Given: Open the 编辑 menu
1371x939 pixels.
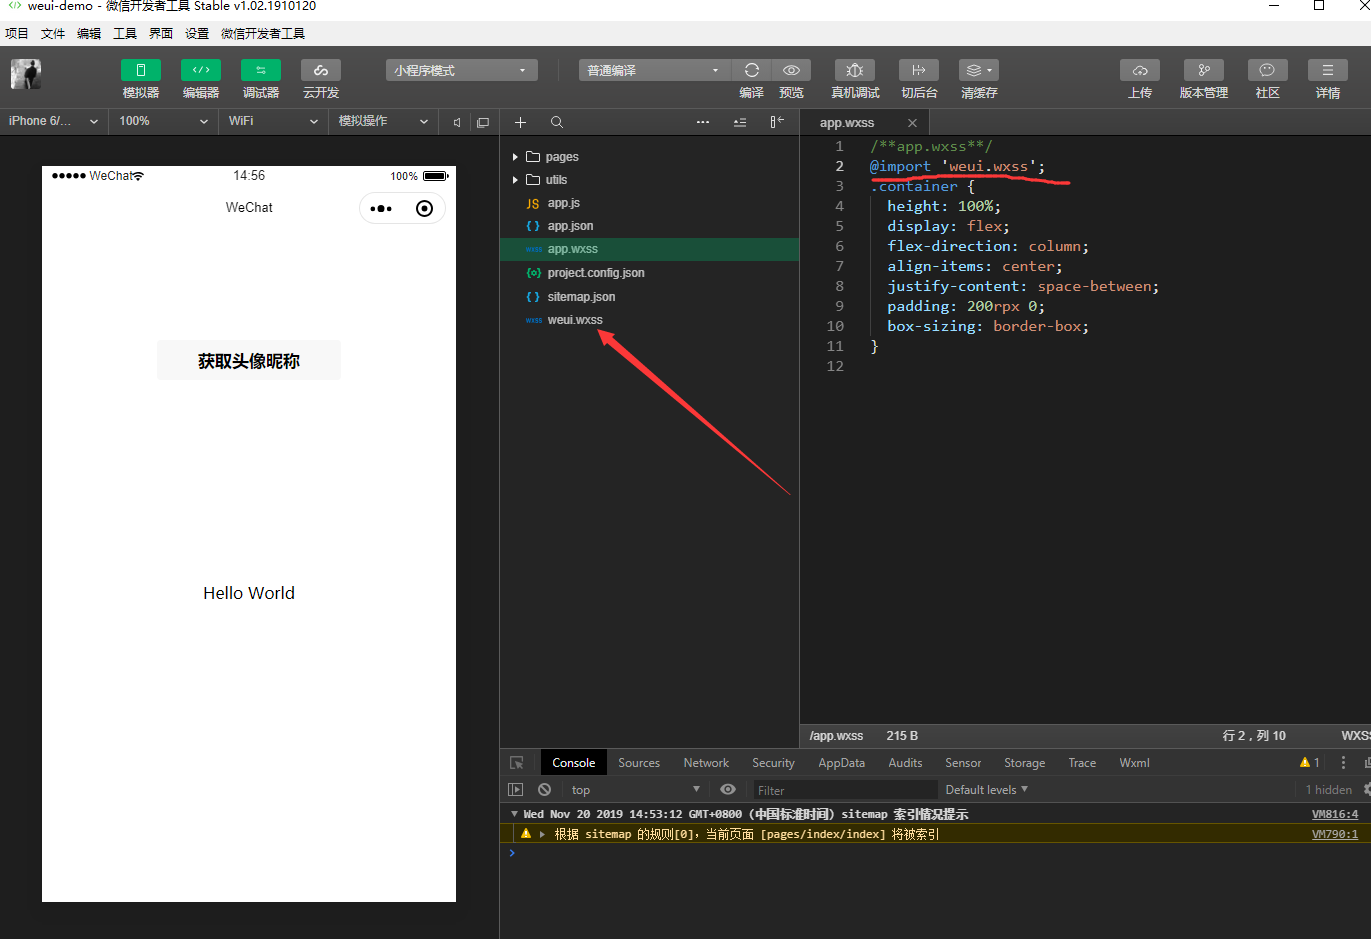Looking at the screenshot, I should 89,34.
